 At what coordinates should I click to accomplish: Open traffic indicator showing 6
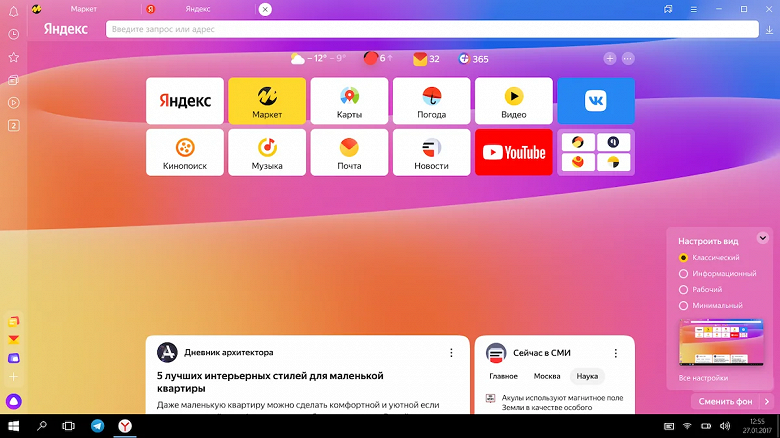(378, 59)
